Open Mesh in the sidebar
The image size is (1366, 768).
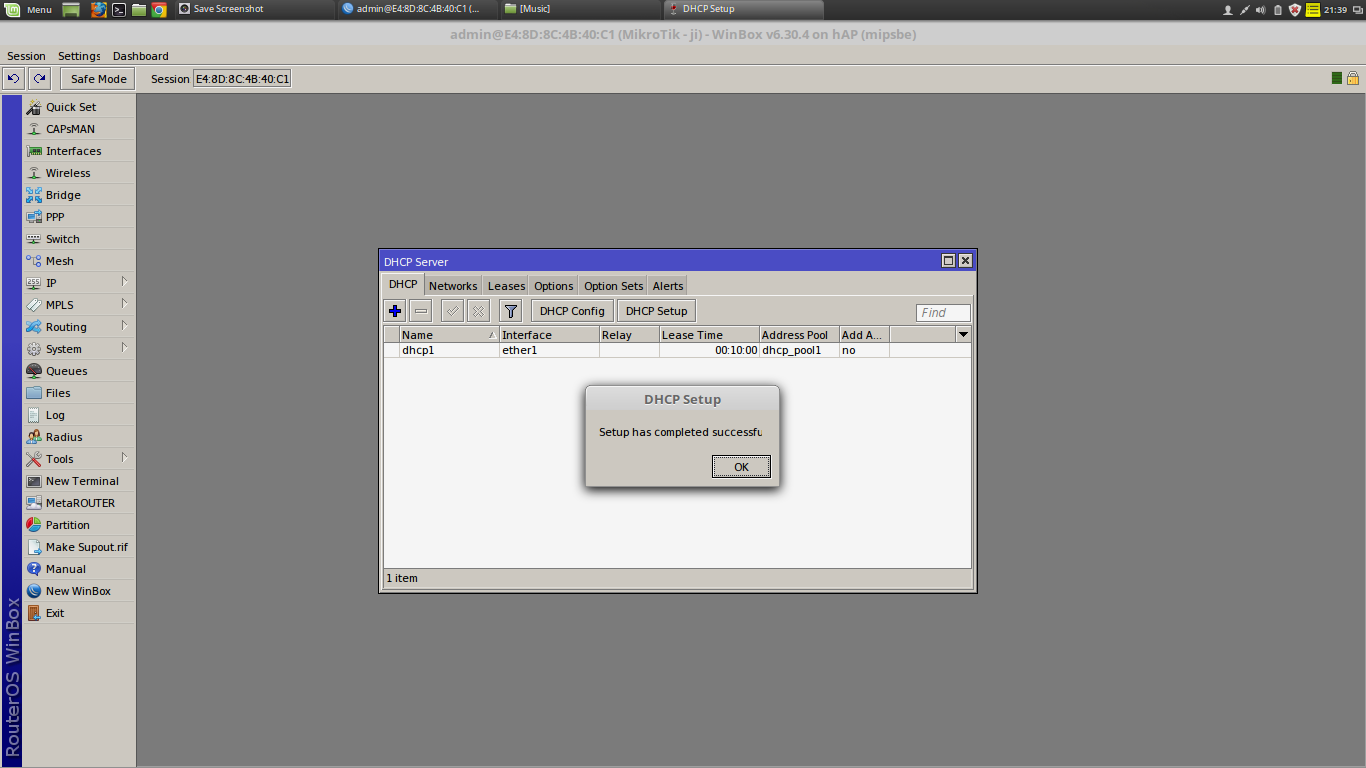pos(79,261)
